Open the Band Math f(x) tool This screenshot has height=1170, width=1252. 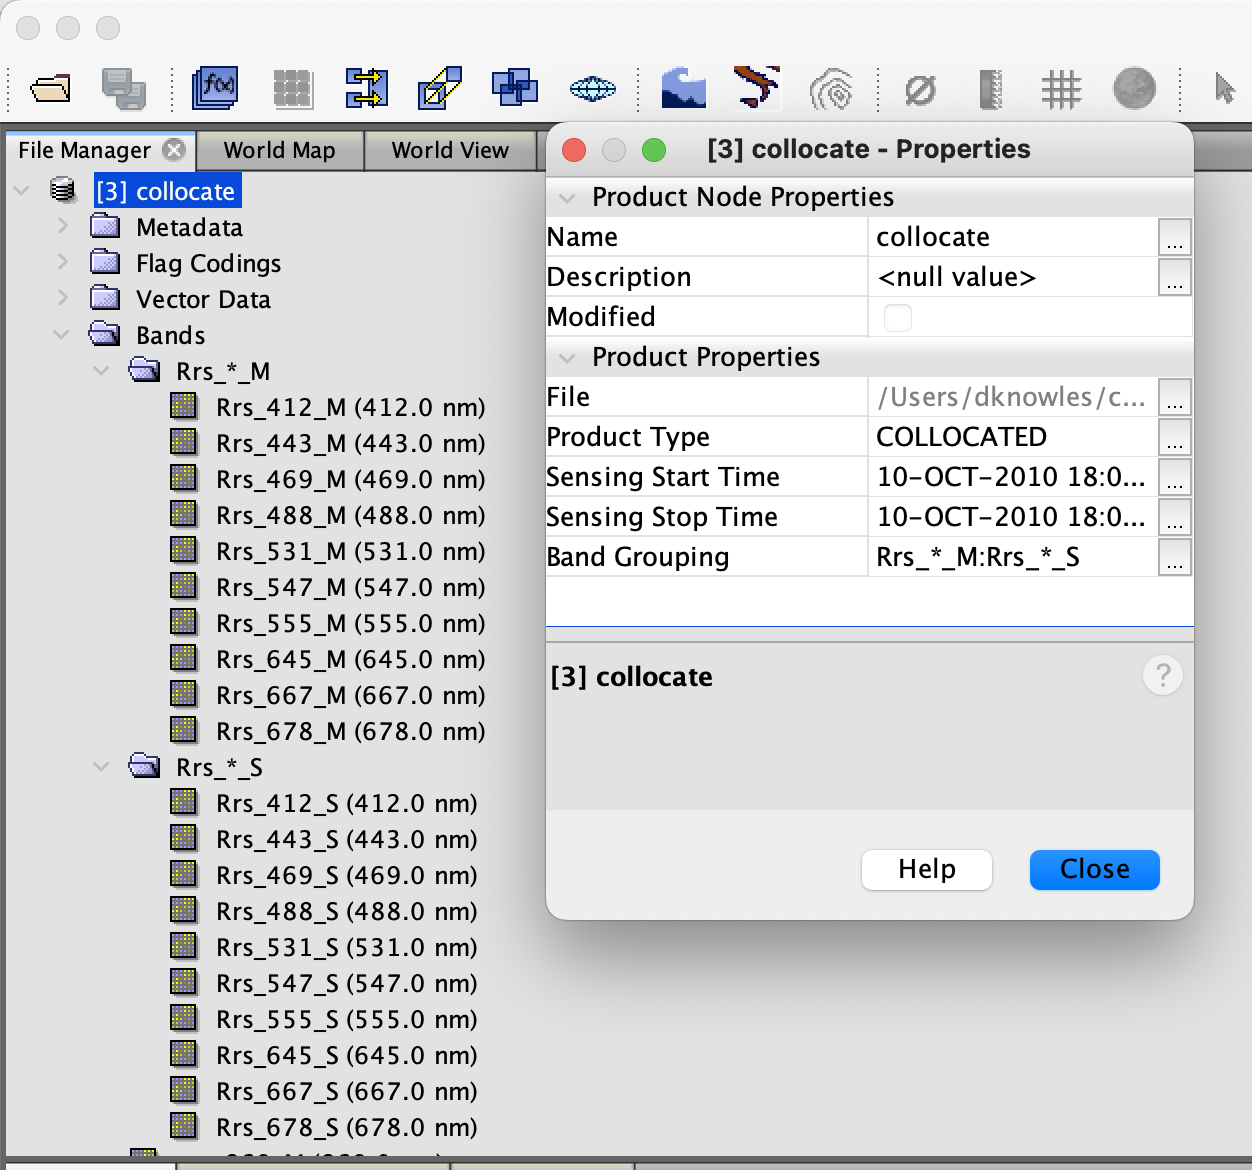pyautogui.click(x=216, y=89)
